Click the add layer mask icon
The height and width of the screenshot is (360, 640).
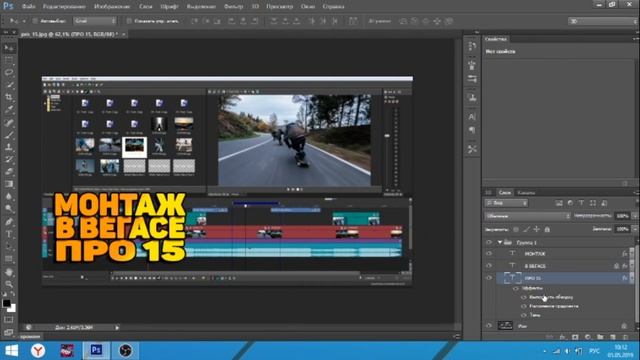coord(575,337)
